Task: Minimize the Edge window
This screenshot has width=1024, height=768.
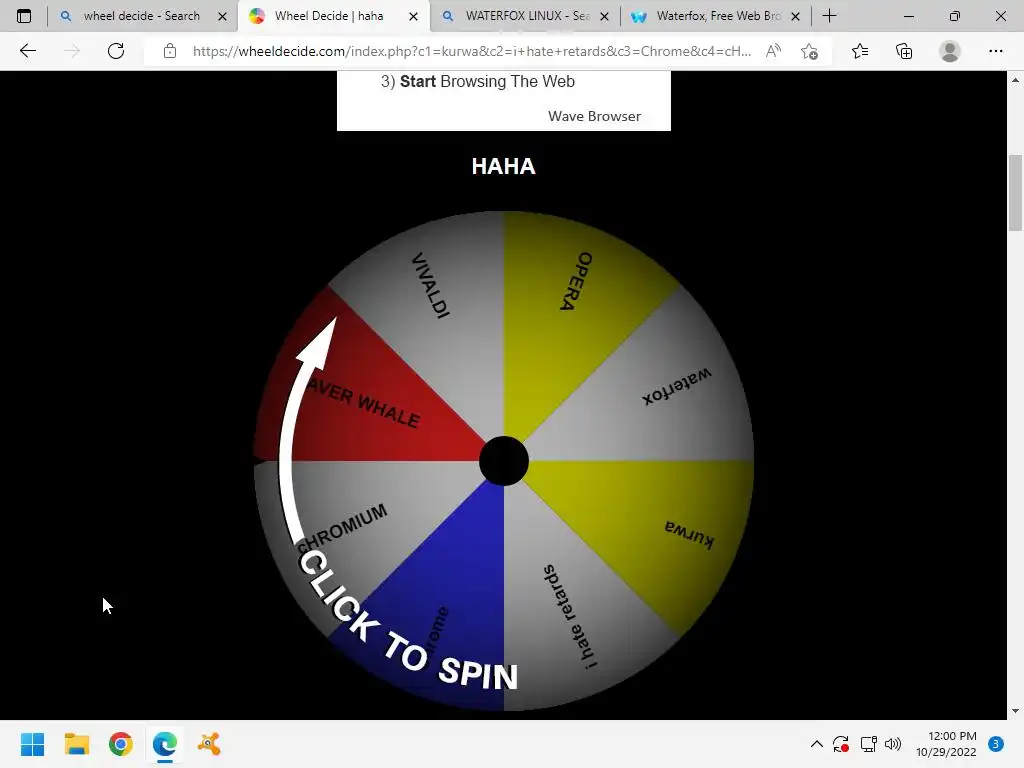Action: (908, 16)
